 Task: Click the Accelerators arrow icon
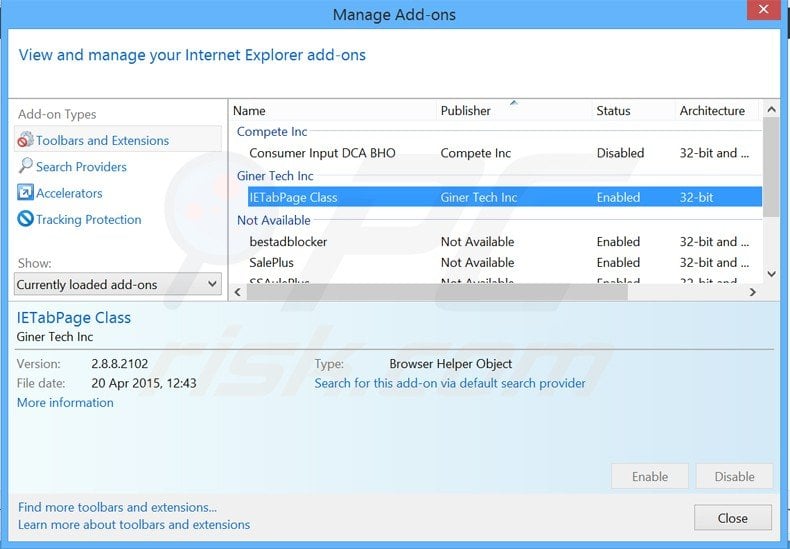25,192
